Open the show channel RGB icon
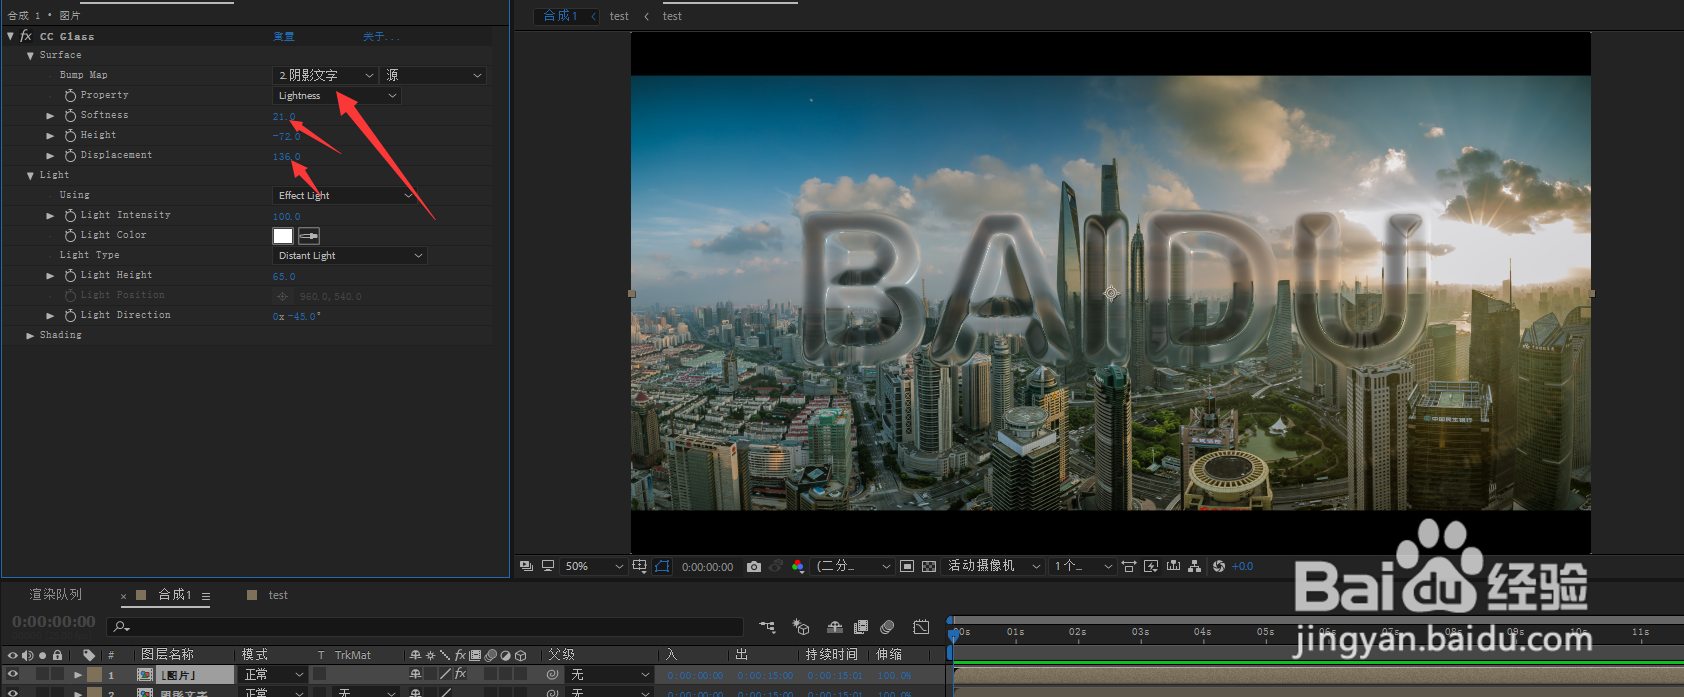 tap(797, 566)
